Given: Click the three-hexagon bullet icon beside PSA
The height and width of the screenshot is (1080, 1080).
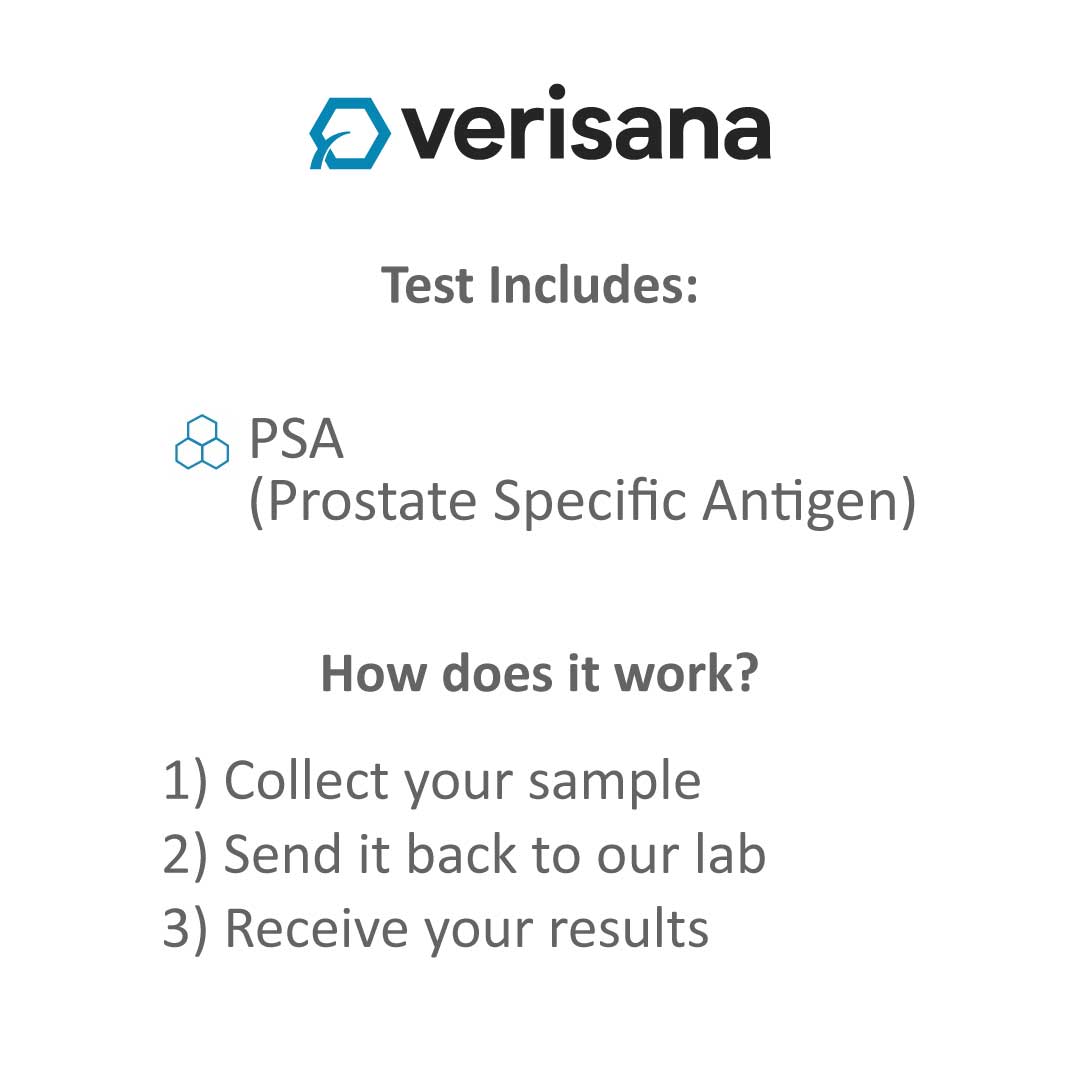Looking at the screenshot, I should coord(202,442).
